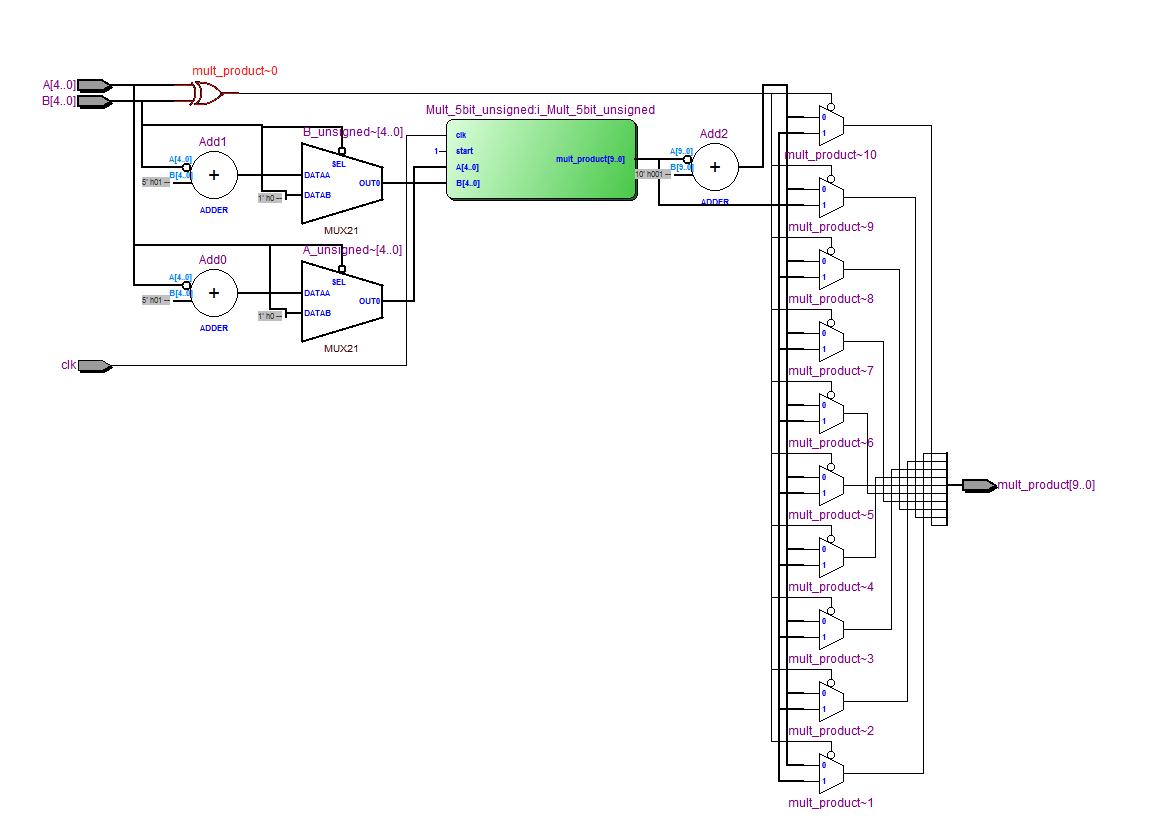Click the 'Add0' label text
The image size is (1162, 834).
pos(213,259)
